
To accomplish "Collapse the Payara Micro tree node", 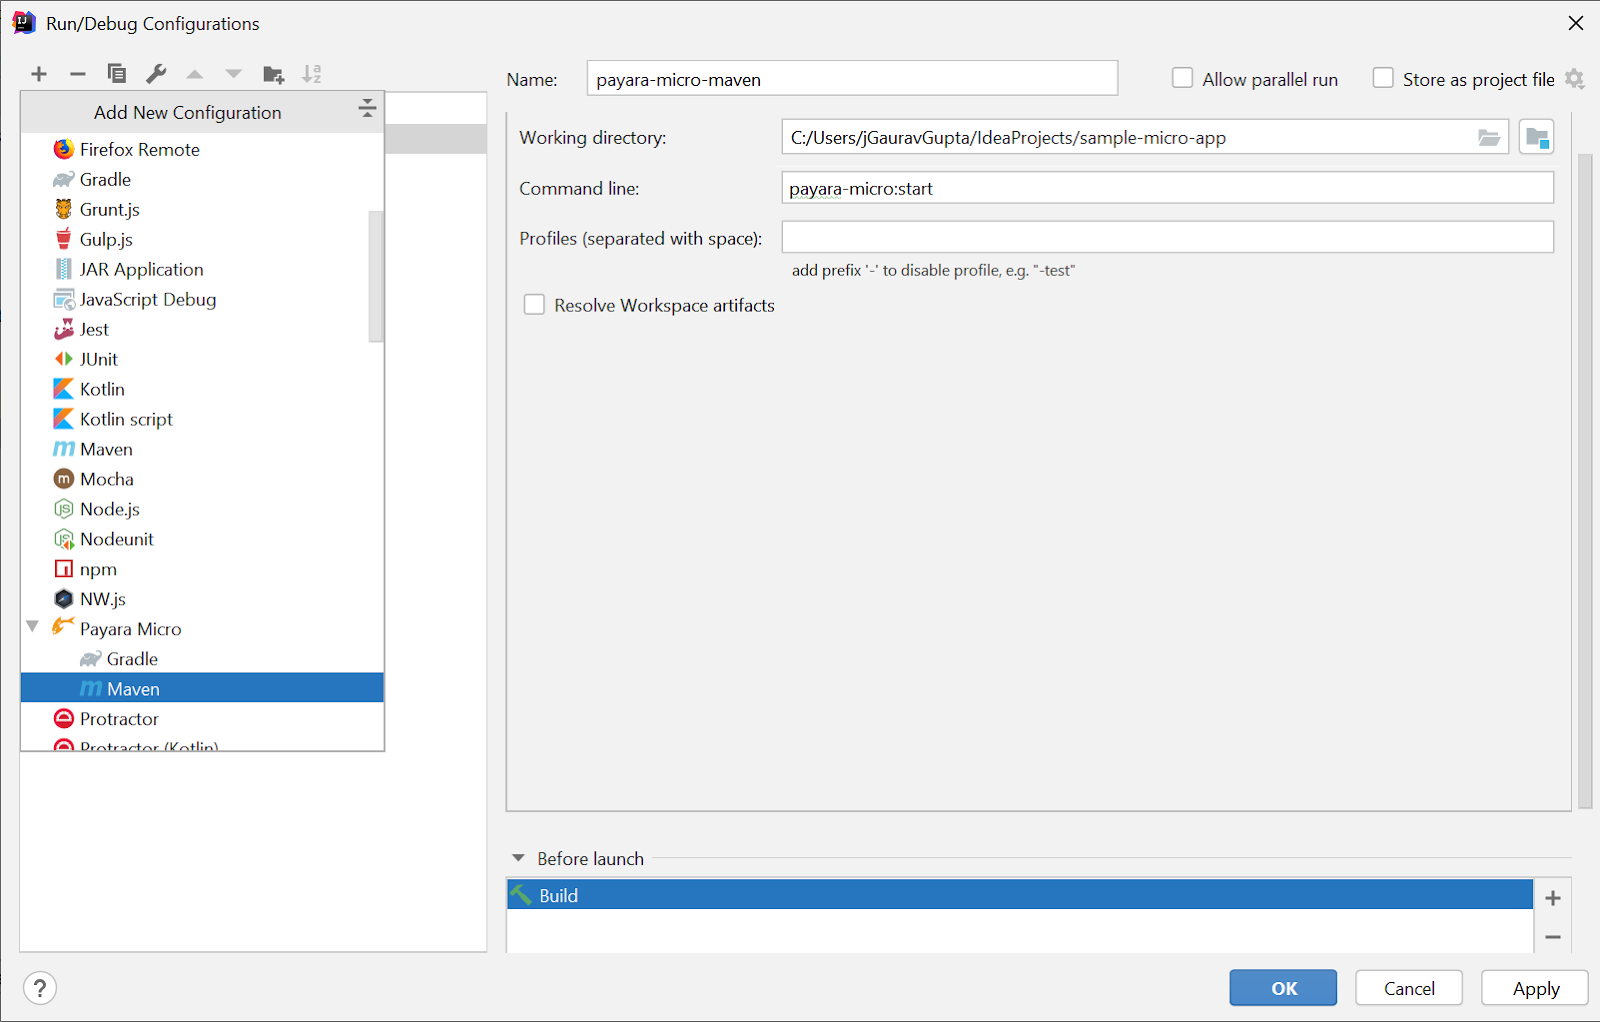I will (x=32, y=627).
